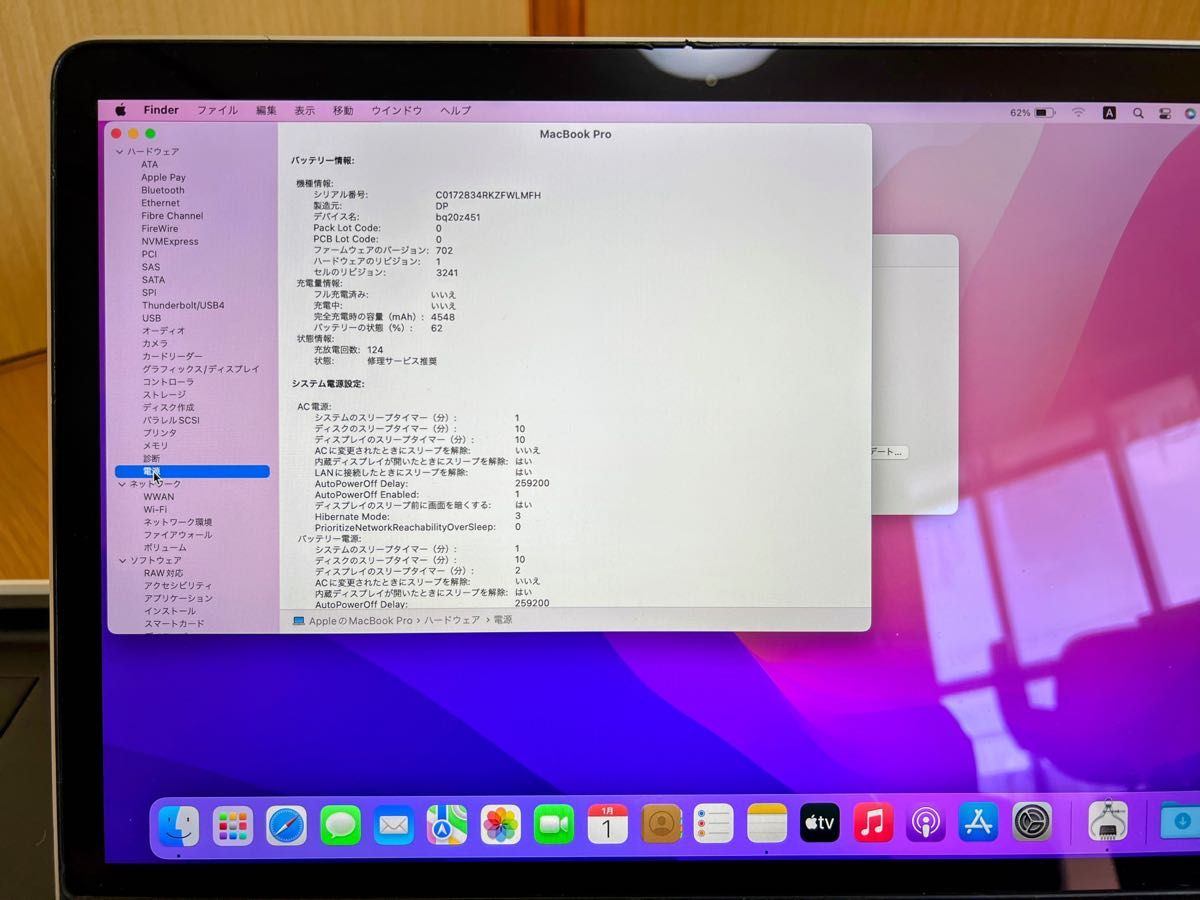Screen dimensions: 1200x900
Task: Open the ウインドウ menu
Action: point(397,111)
